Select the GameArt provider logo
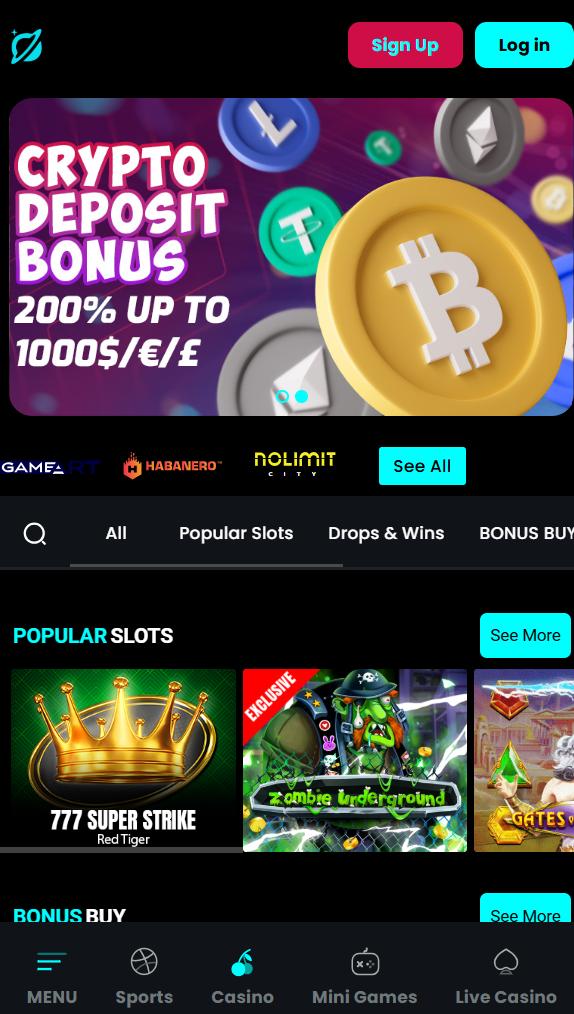This screenshot has width=574, height=1014. click(x=49, y=467)
